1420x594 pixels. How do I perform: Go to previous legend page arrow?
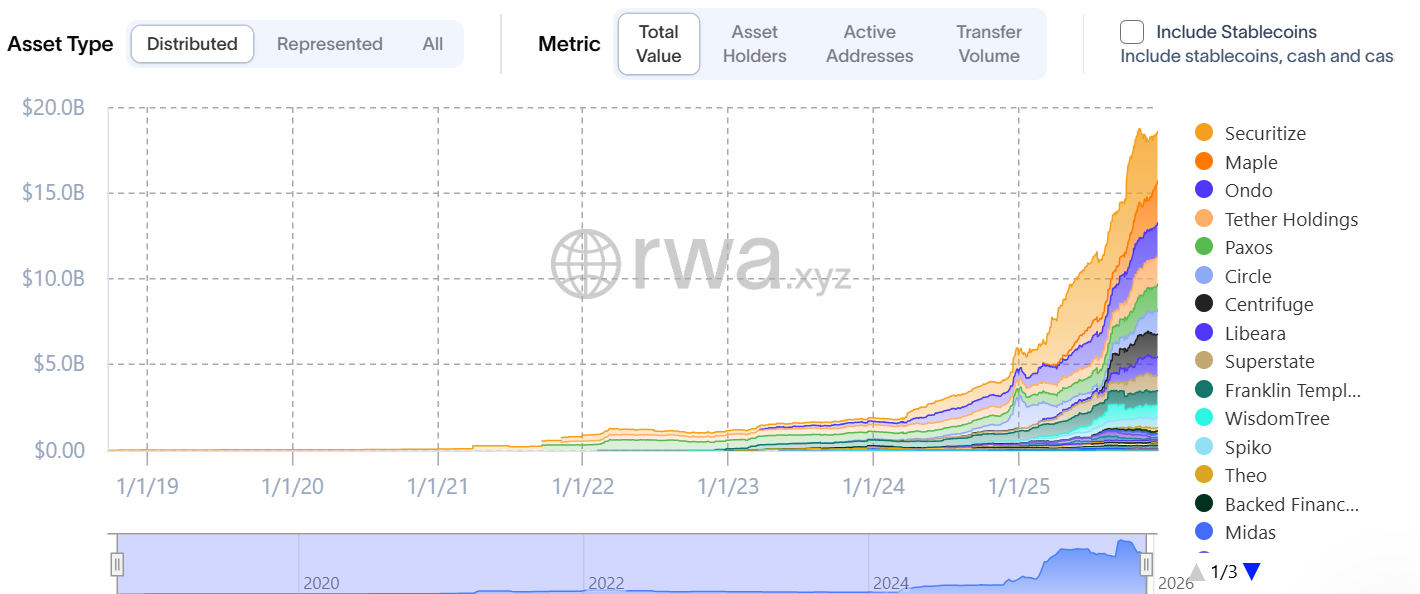point(1196,572)
